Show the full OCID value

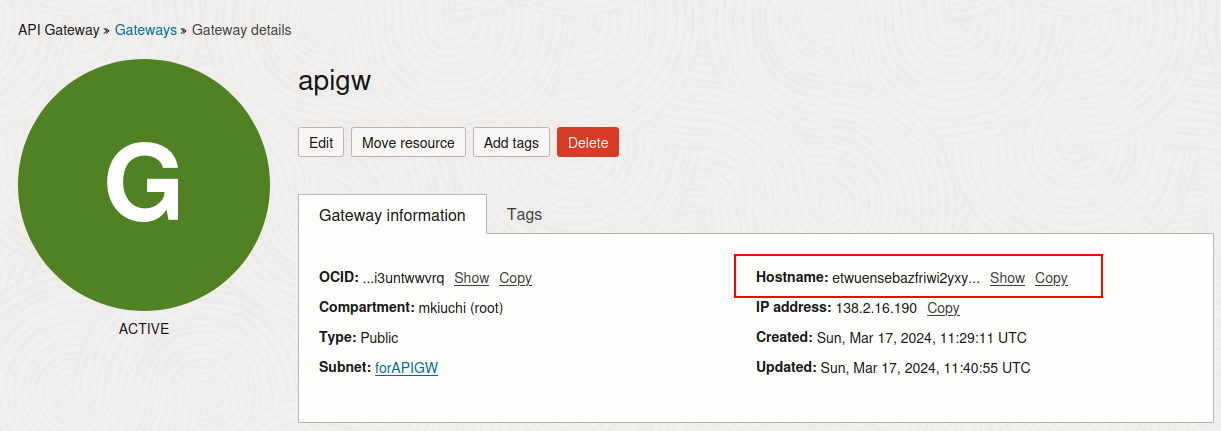tap(472, 278)
